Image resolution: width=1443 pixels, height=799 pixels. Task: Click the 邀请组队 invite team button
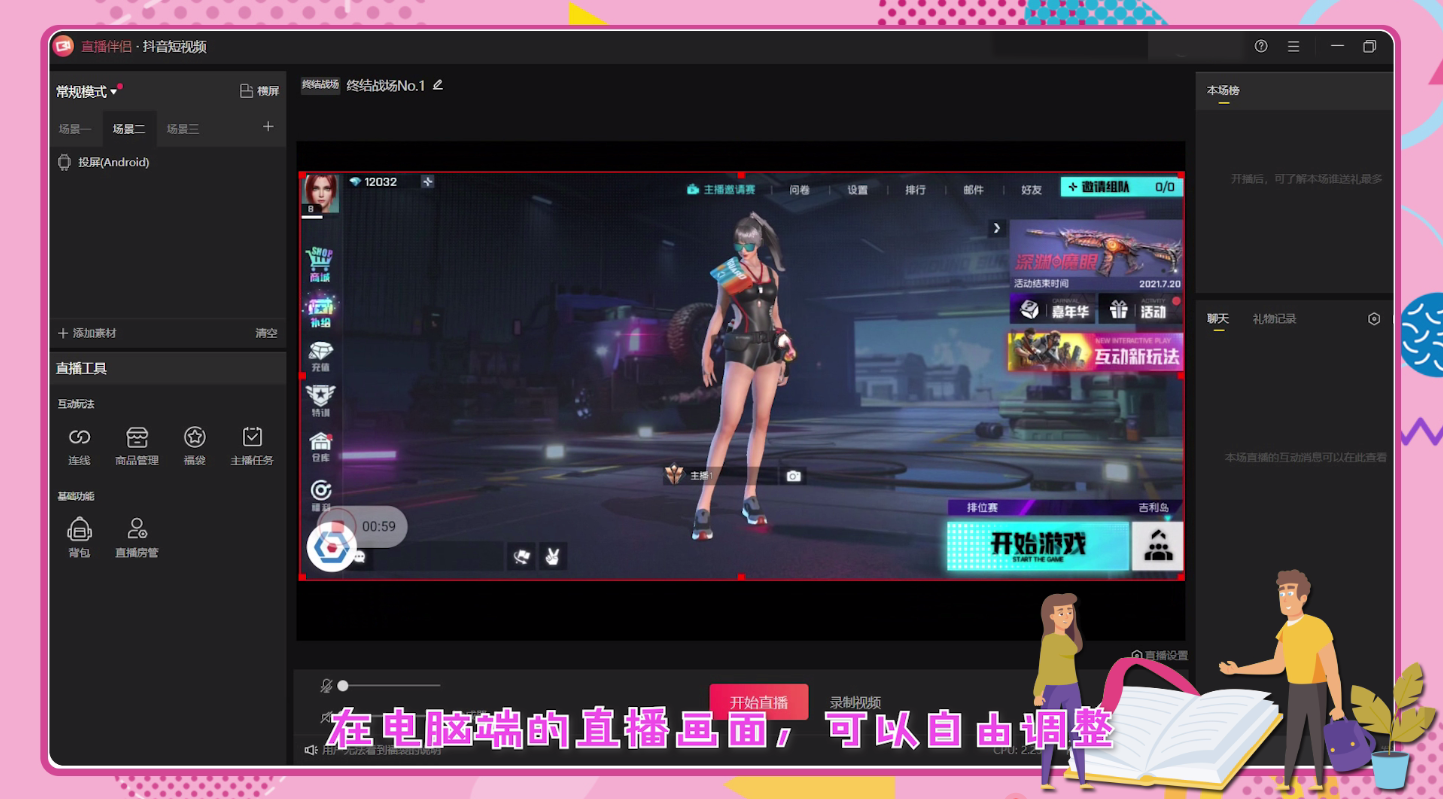[x=1122, y=187]
